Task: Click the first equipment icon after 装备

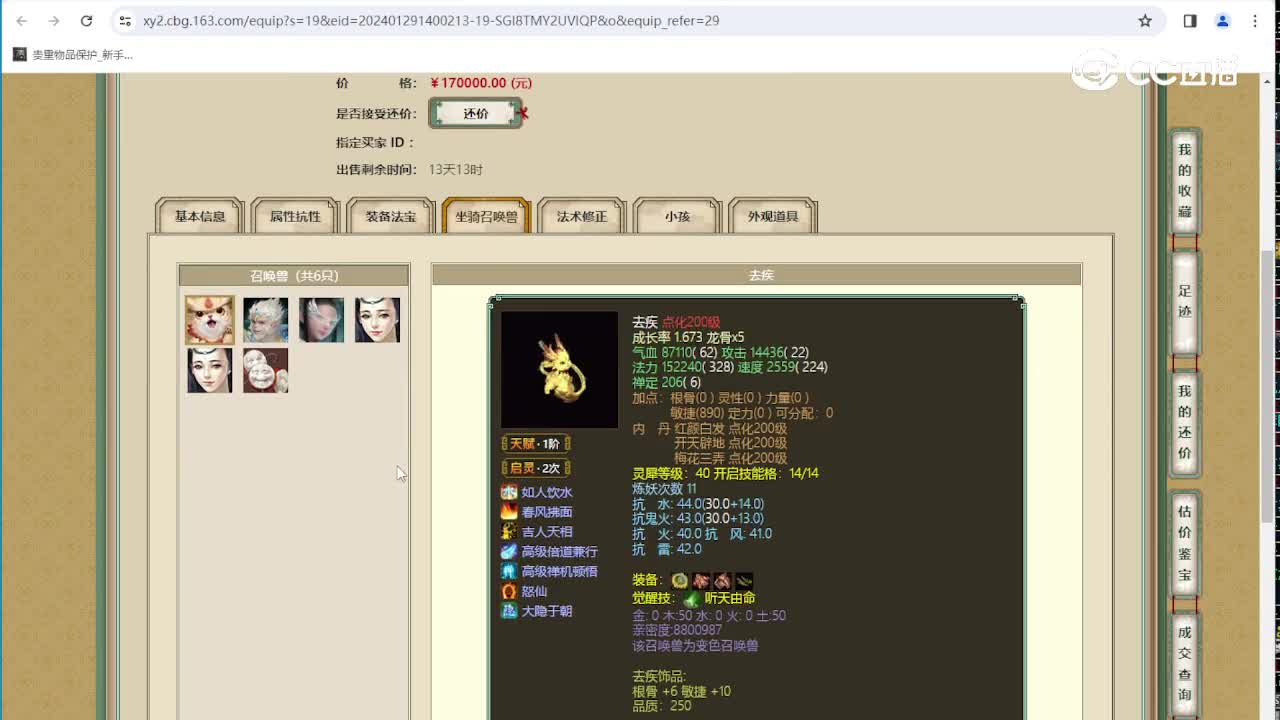Action: pos(680,580)
